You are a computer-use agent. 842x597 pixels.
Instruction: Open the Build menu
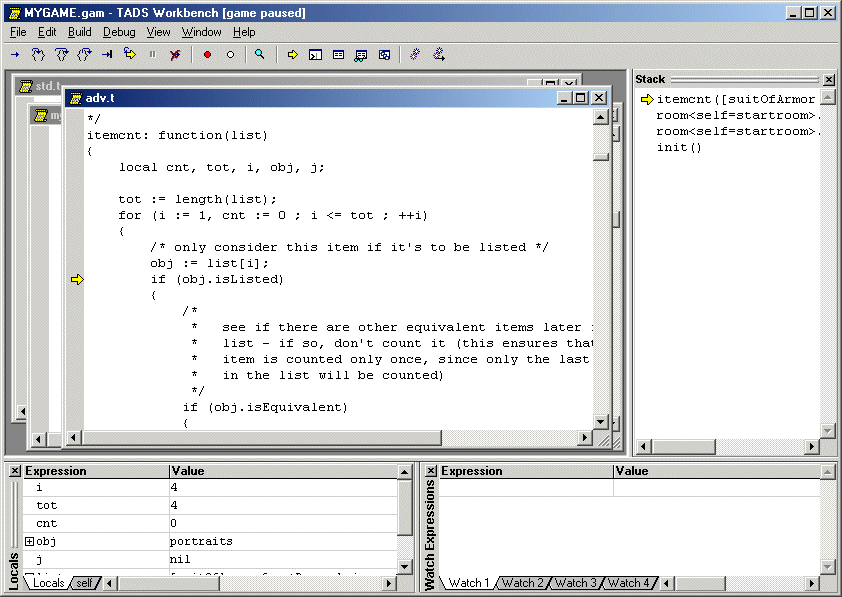[80, 32]
